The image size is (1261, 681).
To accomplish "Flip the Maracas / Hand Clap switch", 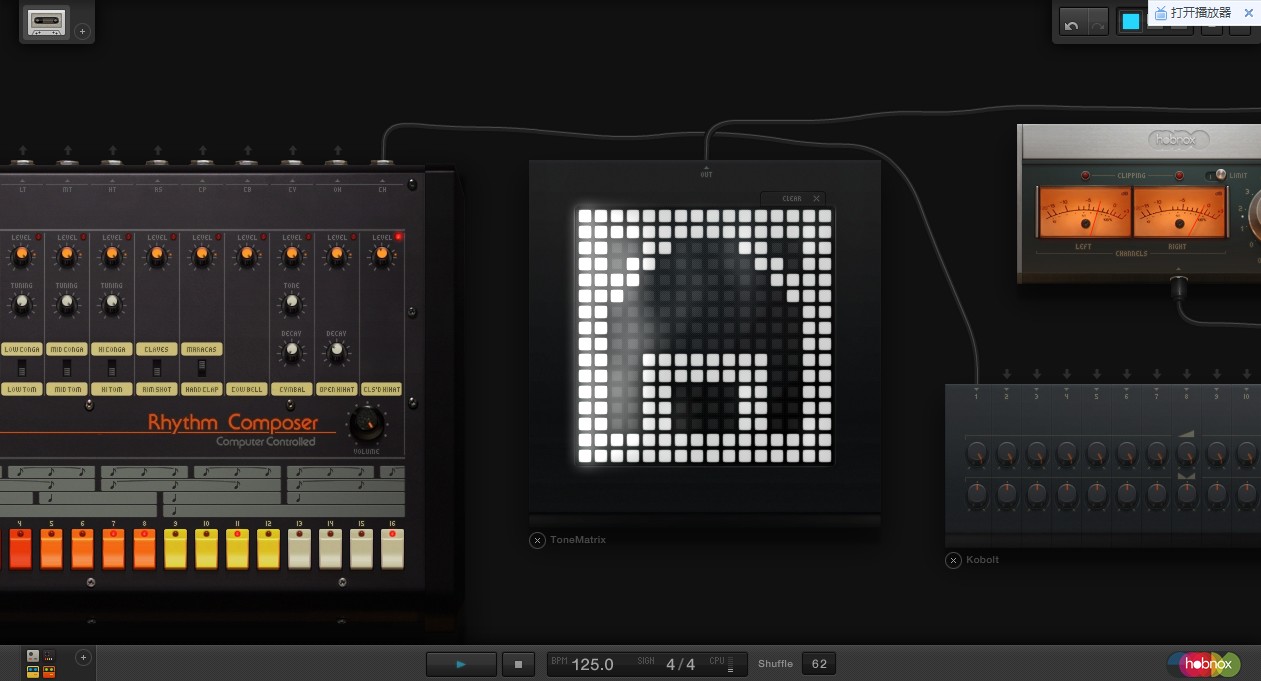I will pos(202,369).
